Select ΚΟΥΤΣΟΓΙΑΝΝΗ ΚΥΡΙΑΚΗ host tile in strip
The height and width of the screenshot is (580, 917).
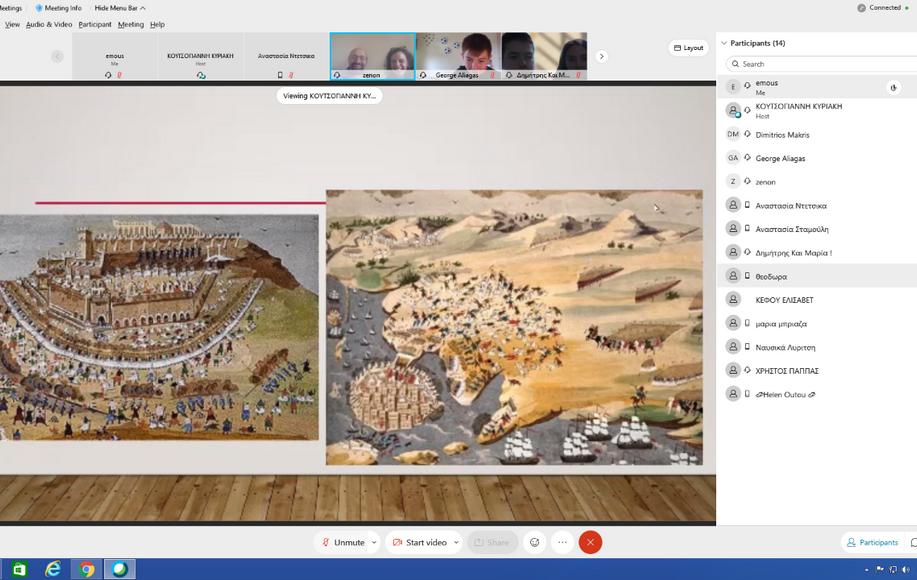point(200,56)
